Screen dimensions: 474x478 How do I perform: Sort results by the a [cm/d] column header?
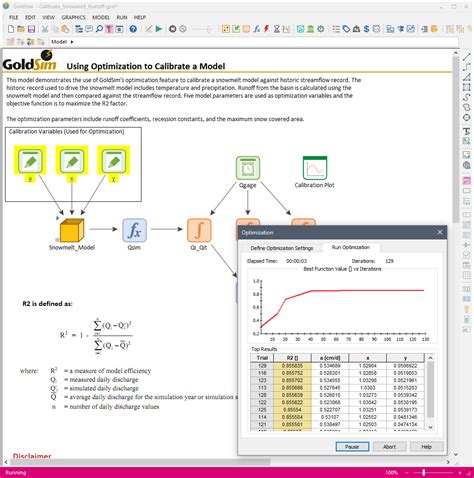[x=330, y=358]
